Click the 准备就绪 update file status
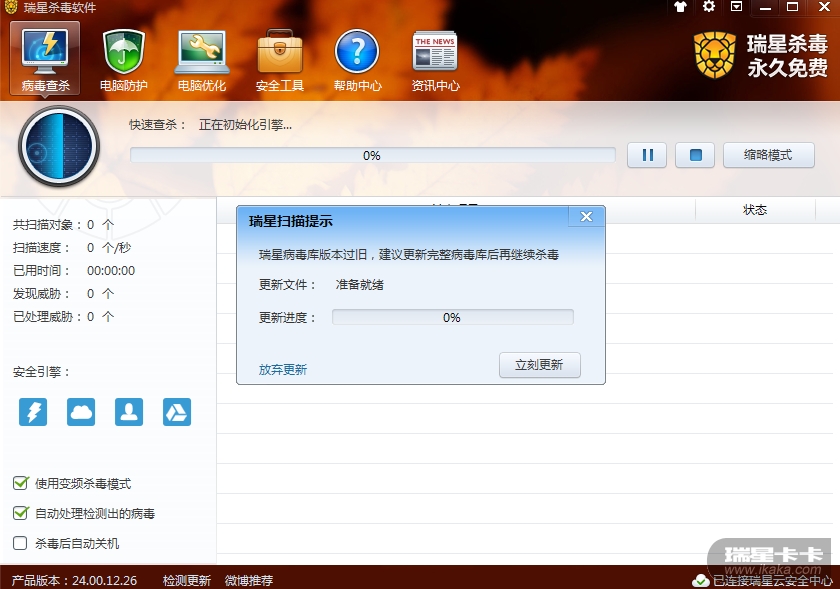The height and width of the screenshot is (589, 840). click(359, 285)
